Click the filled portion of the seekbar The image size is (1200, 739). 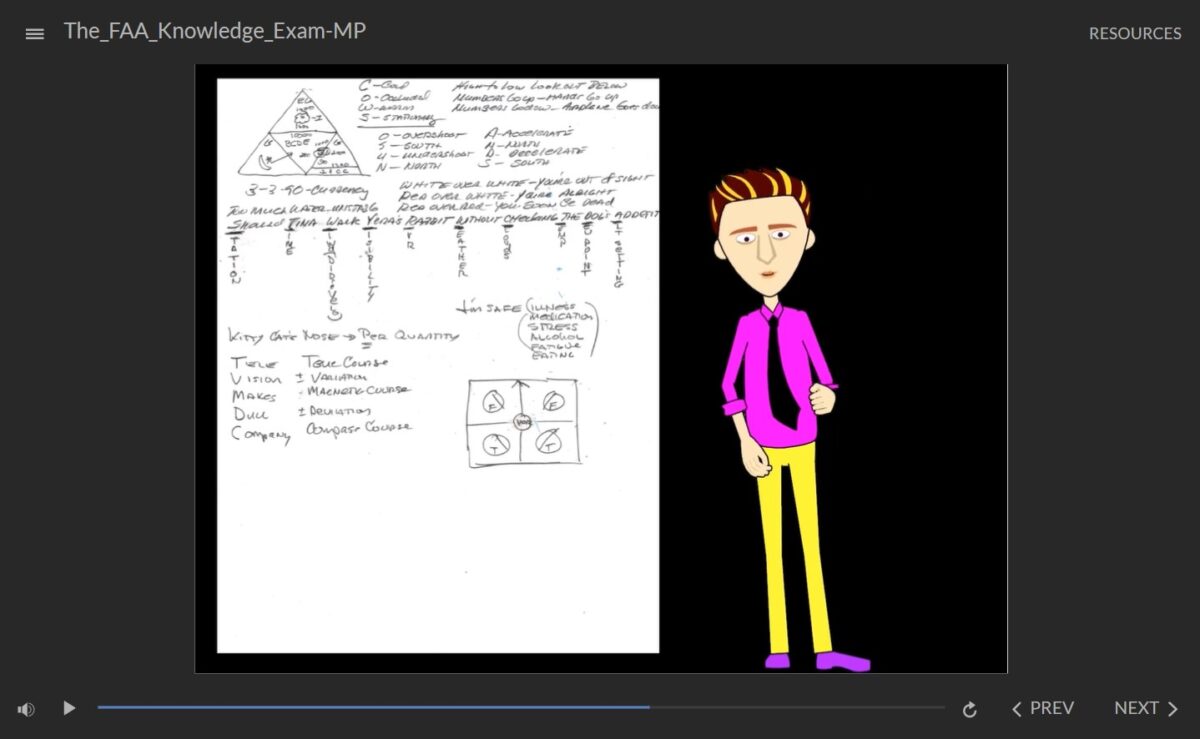point(370,707)
